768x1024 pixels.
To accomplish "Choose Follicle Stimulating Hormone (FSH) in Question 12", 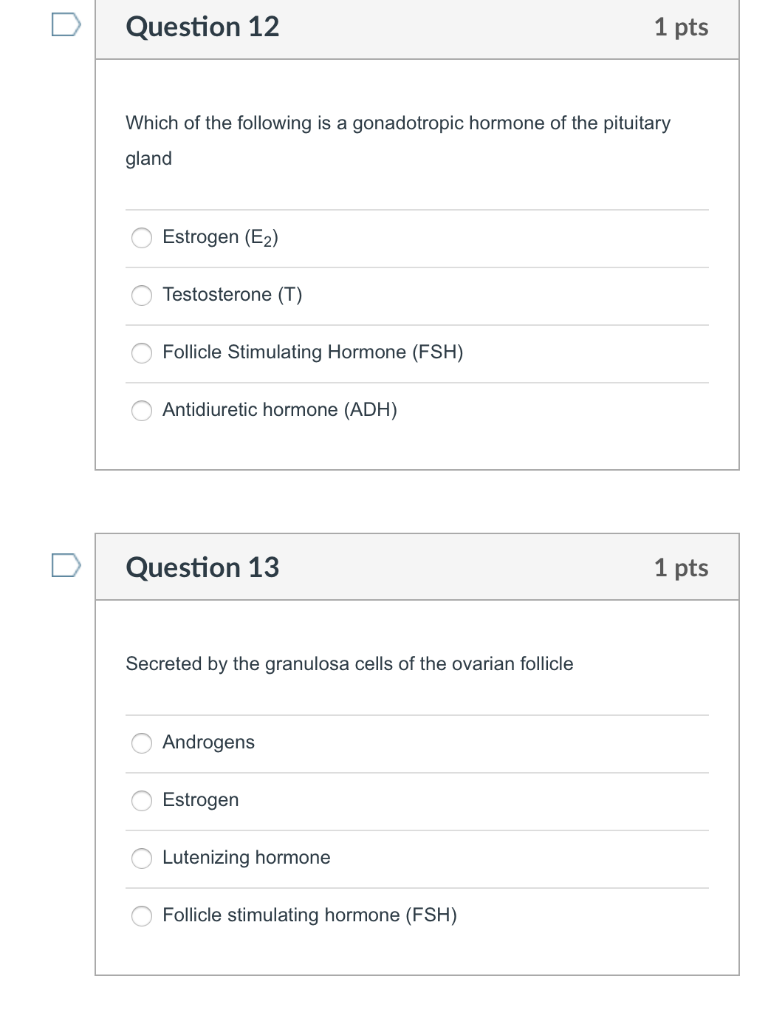I will click(x=142, y=353).
